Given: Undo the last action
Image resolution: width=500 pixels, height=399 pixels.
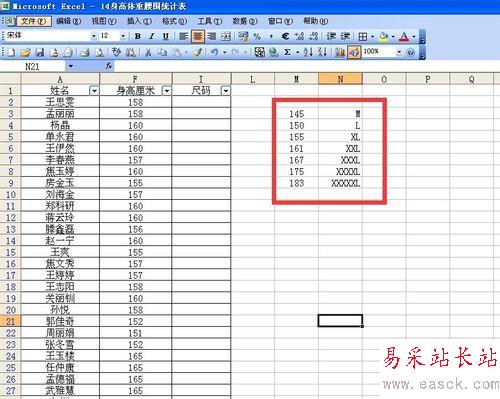Looking at the screenshot, I should (x=215, y=52).
